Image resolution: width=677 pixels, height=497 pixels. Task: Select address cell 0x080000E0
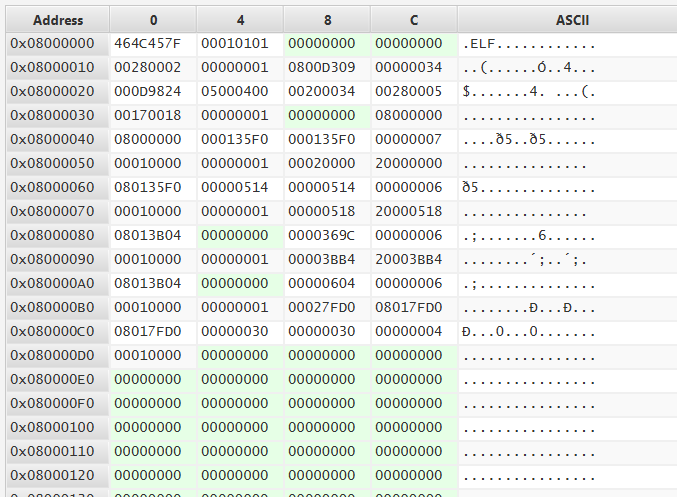point(58,379)
